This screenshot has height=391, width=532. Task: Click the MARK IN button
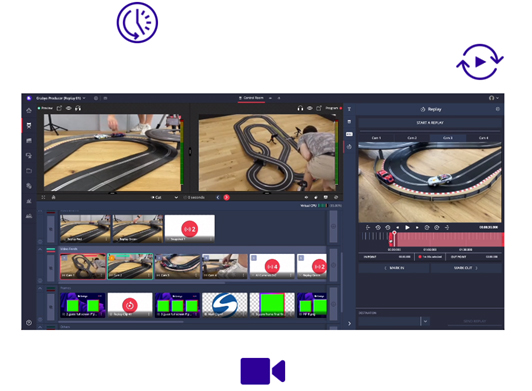(x=394, y=268)
